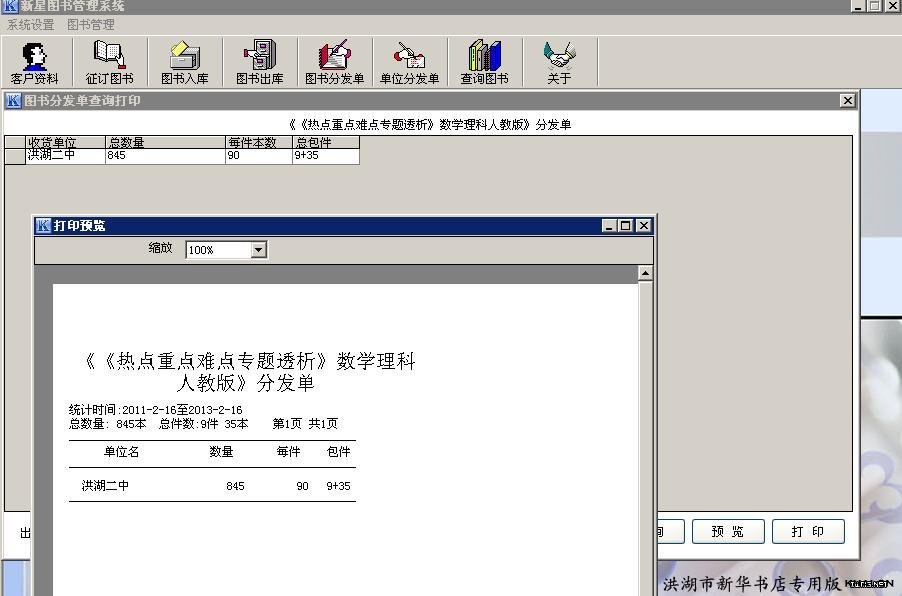Open the 查询图书 book search tool

click(484, 62)
